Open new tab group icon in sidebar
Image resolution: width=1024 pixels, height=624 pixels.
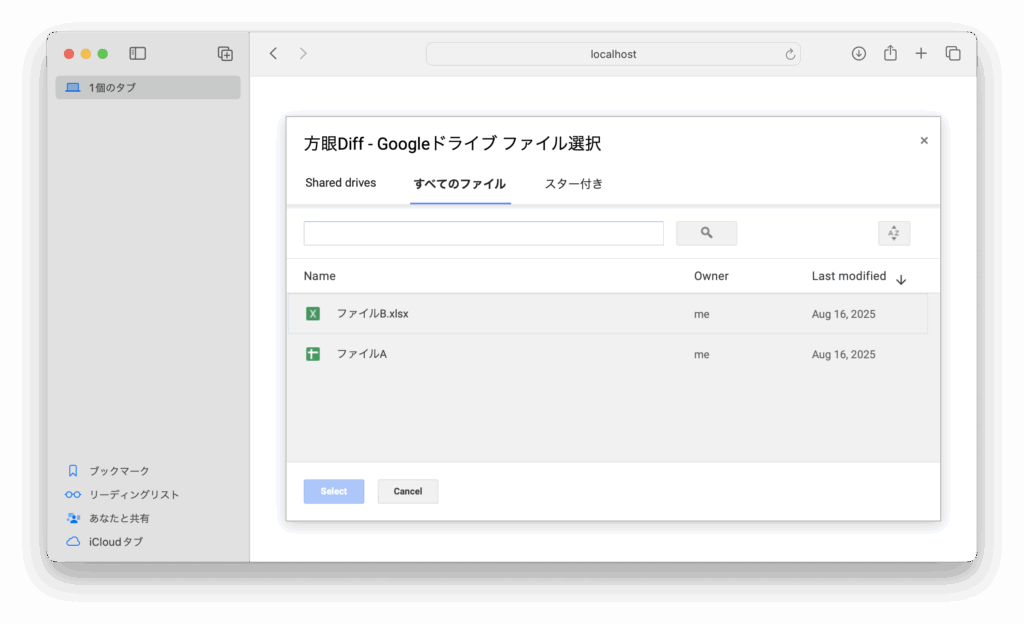[x=225, y=54]
